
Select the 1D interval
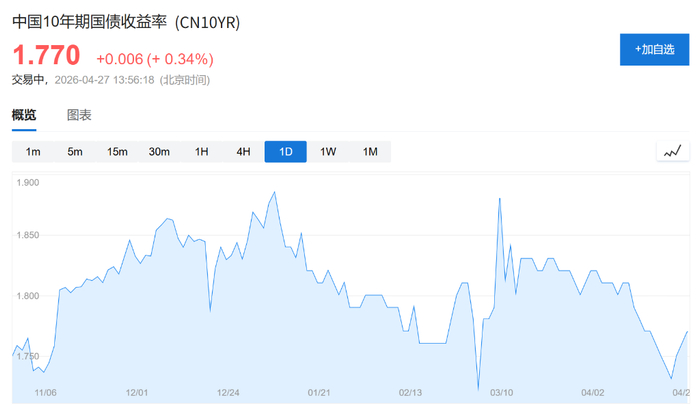286,152
